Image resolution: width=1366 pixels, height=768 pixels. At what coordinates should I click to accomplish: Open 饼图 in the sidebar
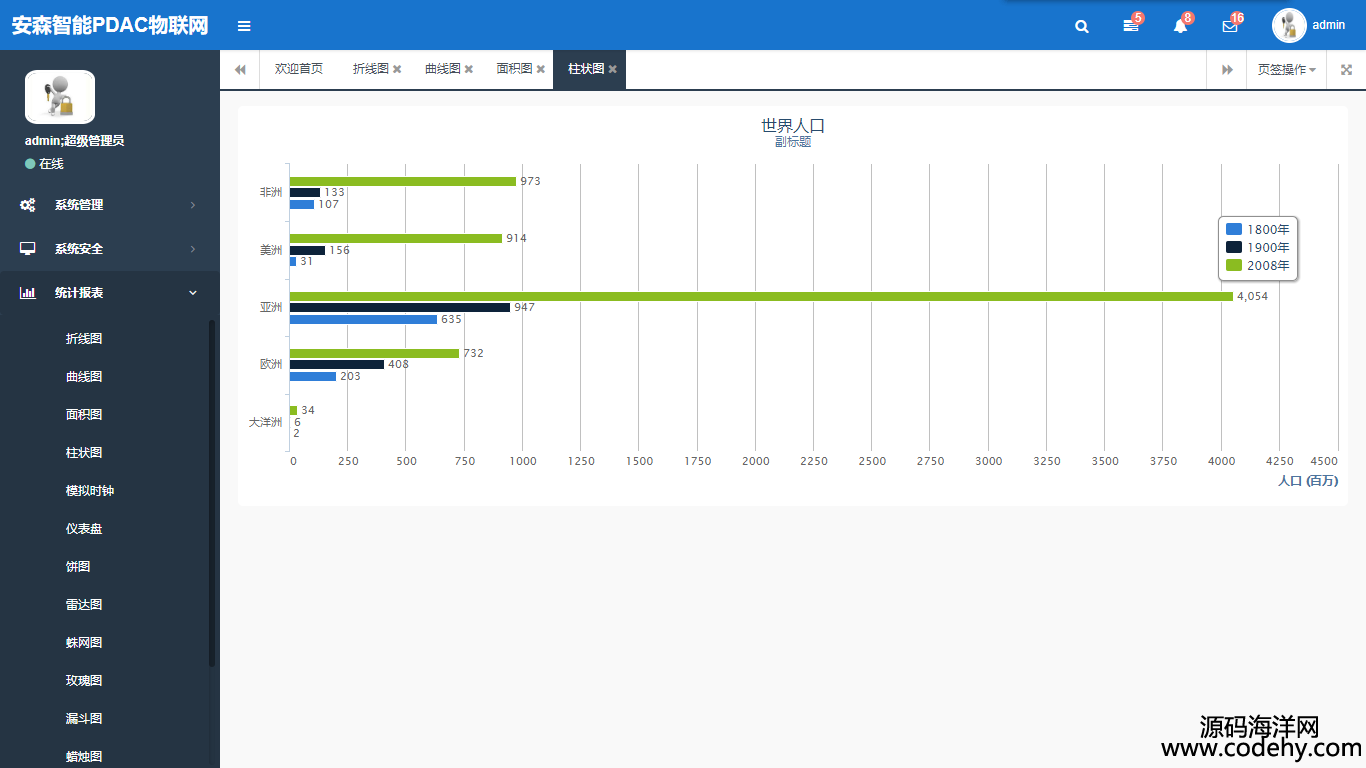tap(78, 567)
